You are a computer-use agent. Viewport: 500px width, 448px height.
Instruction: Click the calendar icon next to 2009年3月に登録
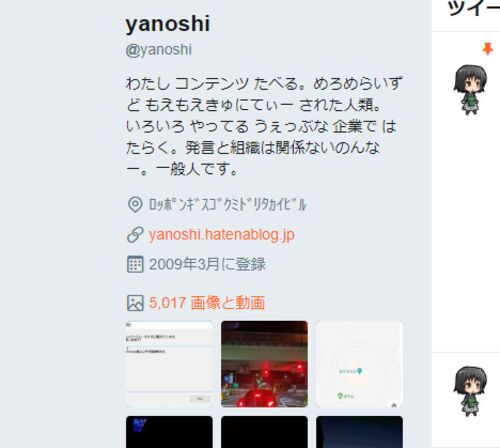135,264
